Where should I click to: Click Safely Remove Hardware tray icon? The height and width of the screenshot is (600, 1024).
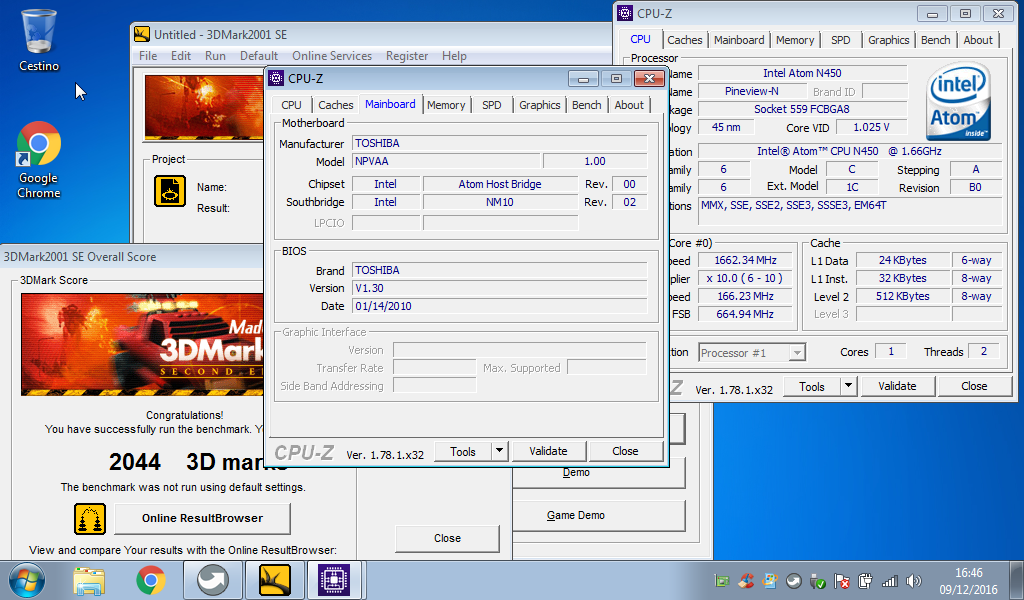[818, 580]
